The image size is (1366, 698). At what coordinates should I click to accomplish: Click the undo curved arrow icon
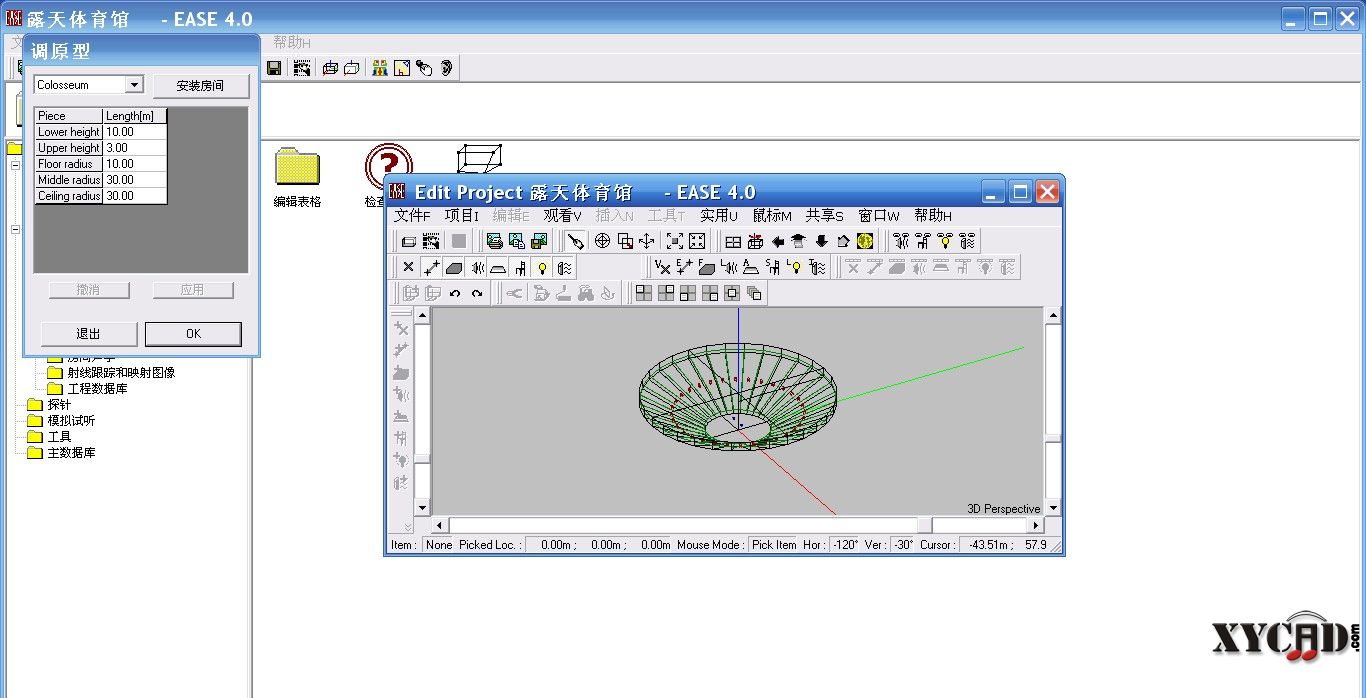pyautogui.click(x=455, y=293)
